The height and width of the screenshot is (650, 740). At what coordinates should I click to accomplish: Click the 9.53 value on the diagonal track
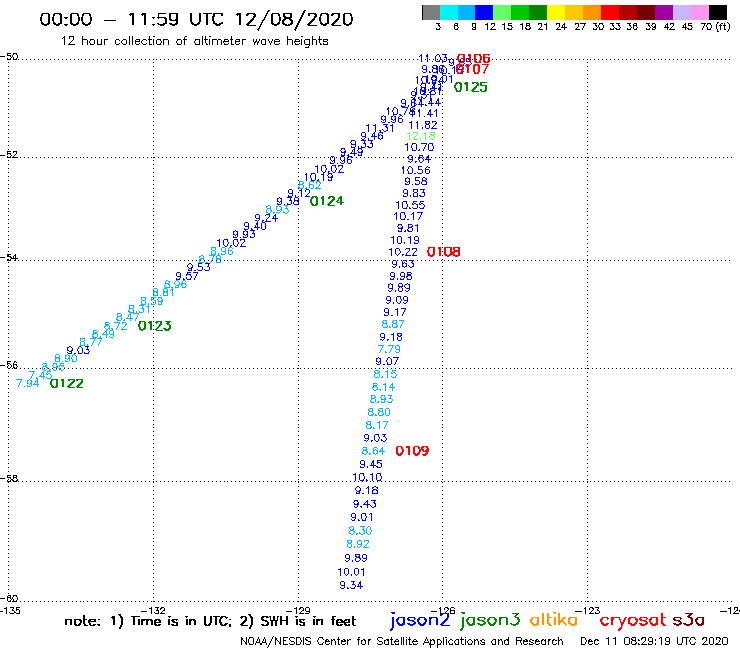coord(198,268)
